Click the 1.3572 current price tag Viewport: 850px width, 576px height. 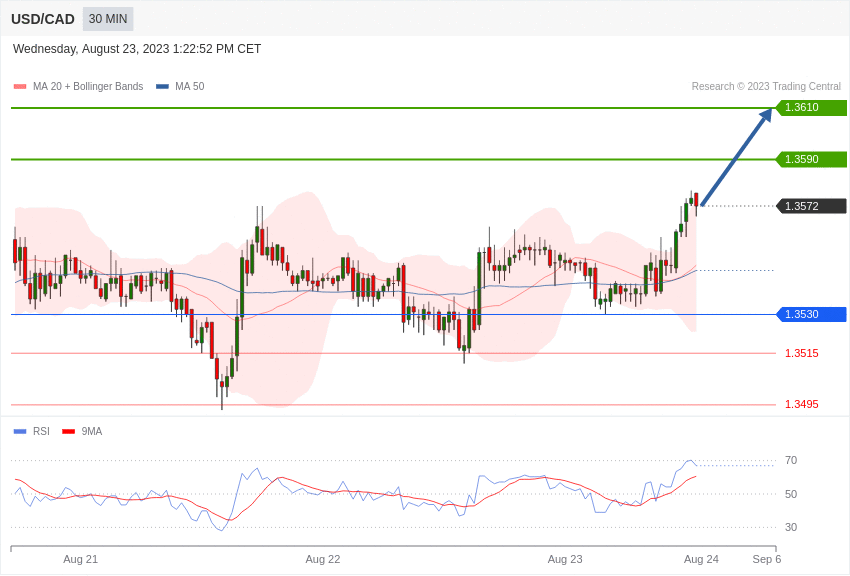click(811, 206)
